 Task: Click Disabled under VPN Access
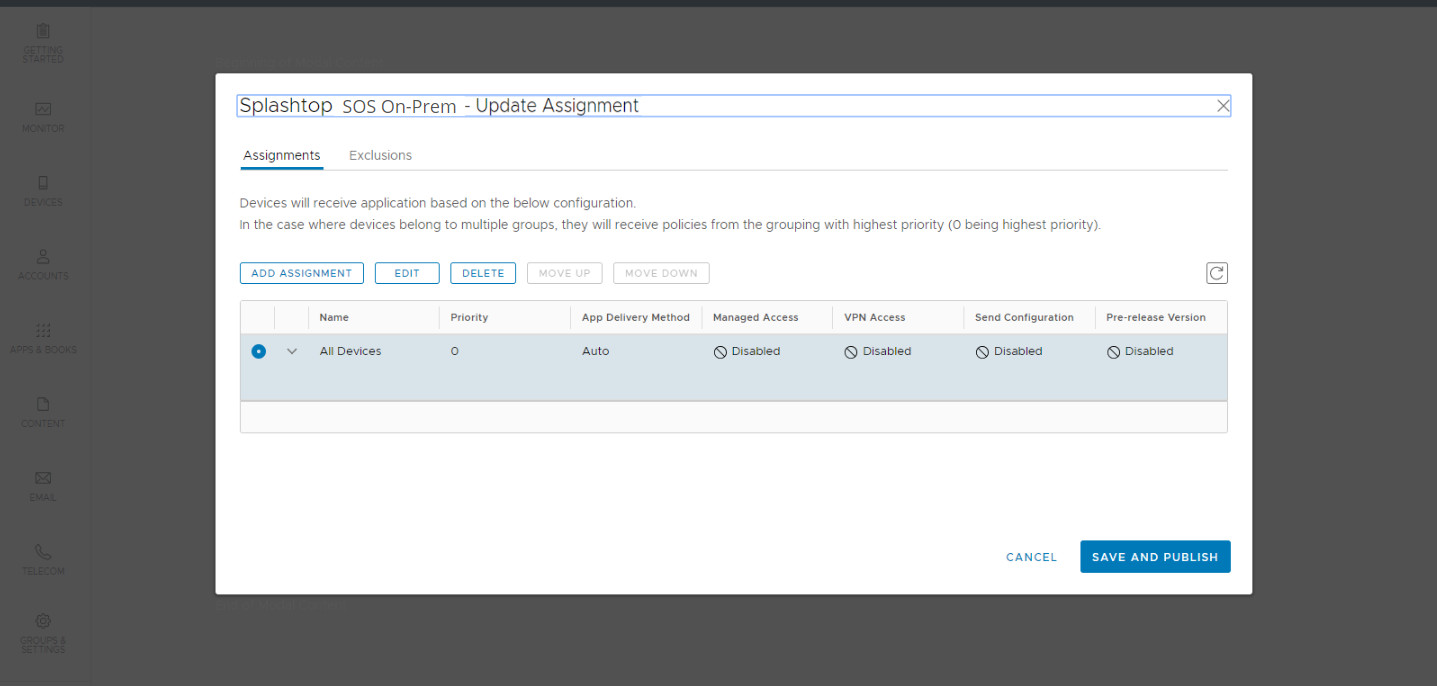(x=878, y=351)
